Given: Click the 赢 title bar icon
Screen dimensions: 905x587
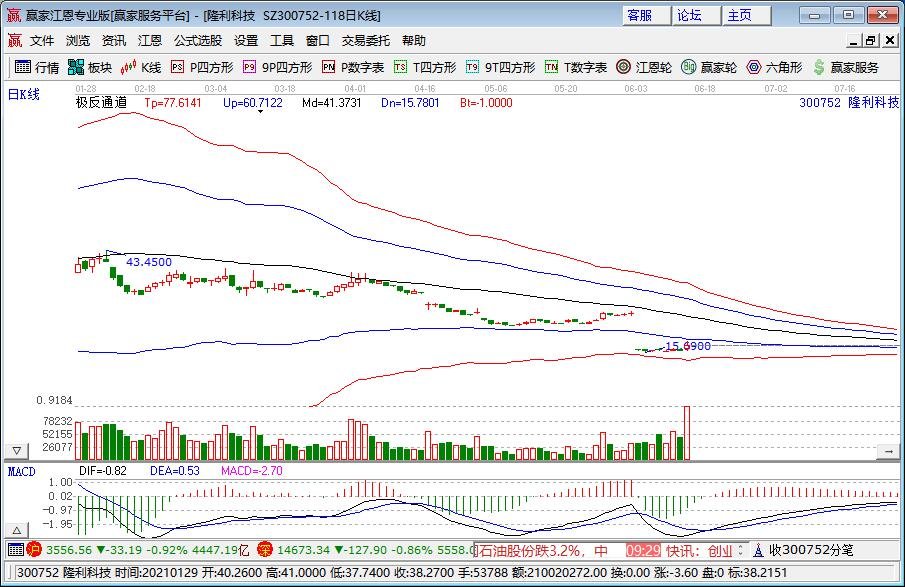Looking at the screenshot, I should click(x=13, y=15).
